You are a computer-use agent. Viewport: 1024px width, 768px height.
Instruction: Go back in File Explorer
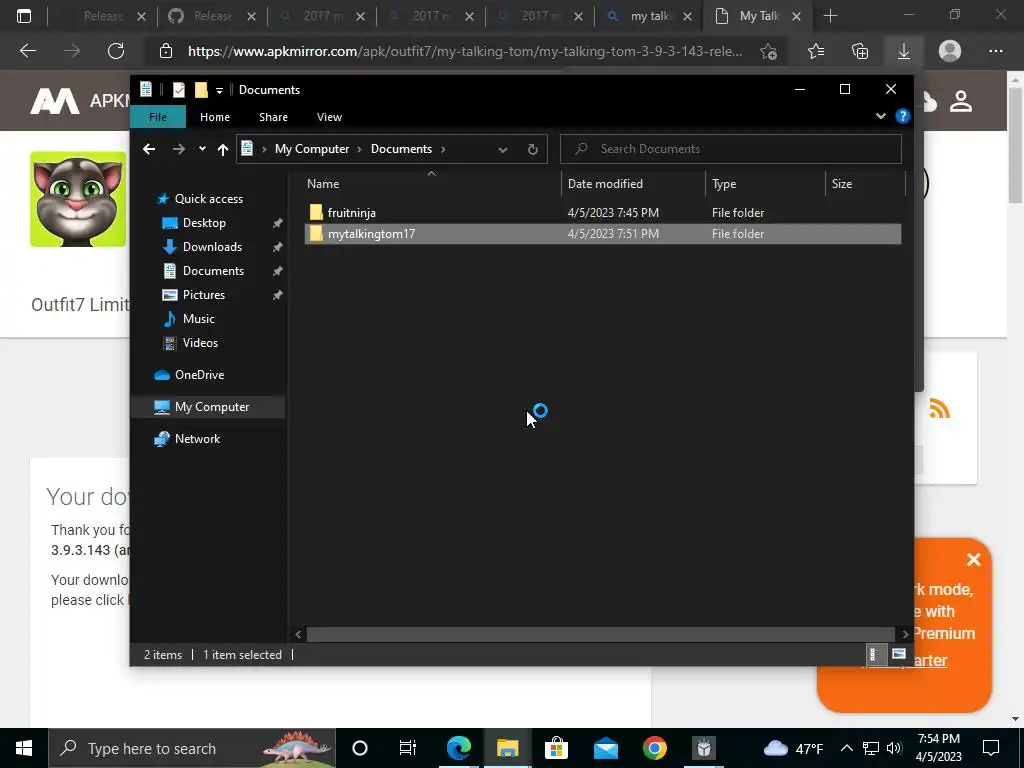pyautogui.click(x=149, y=149)
